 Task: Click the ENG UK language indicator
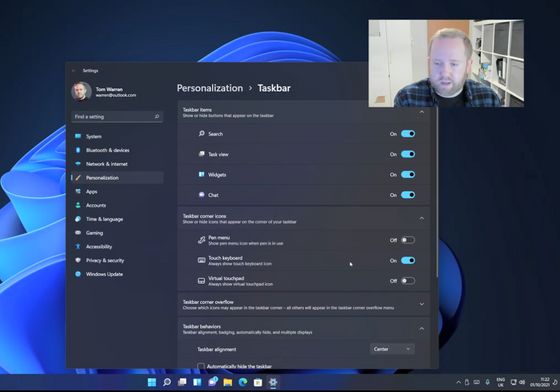pyautogui.click(x=501, y=382)
